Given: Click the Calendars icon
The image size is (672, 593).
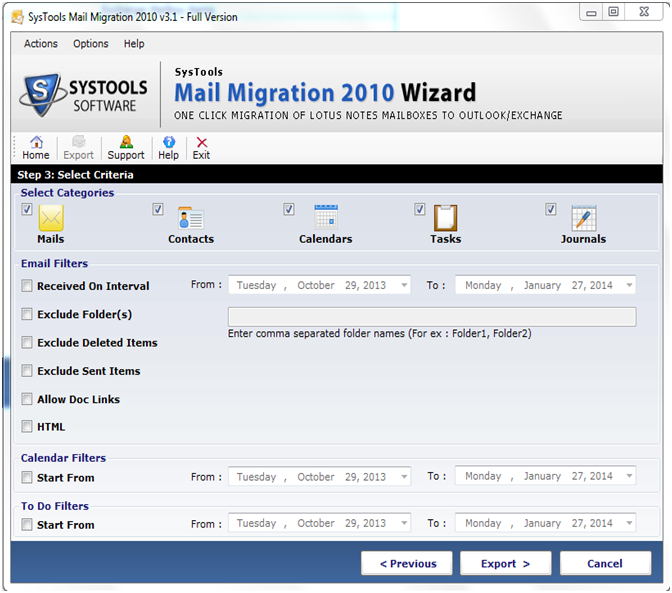Looking at the screenshot, I should 326,217.
